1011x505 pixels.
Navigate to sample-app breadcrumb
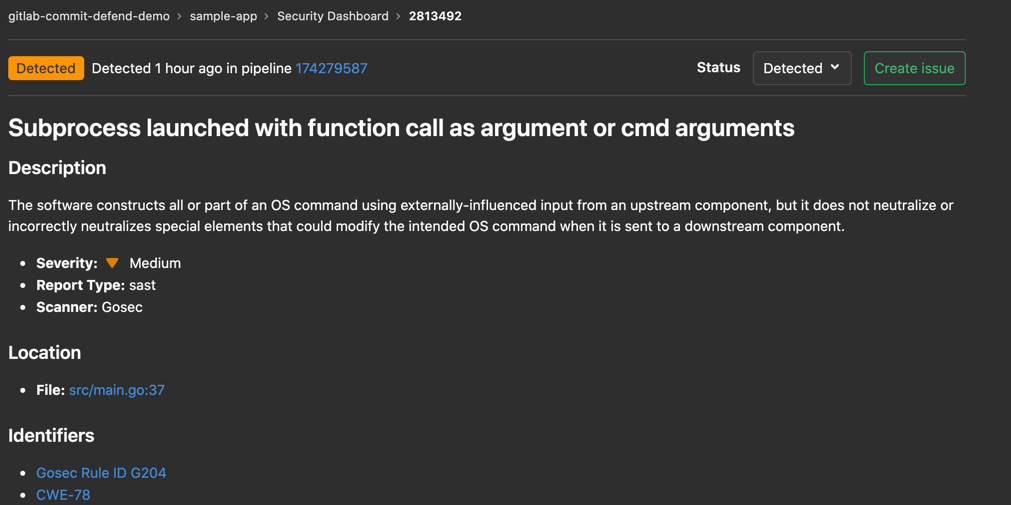click(x=223, y=16)
